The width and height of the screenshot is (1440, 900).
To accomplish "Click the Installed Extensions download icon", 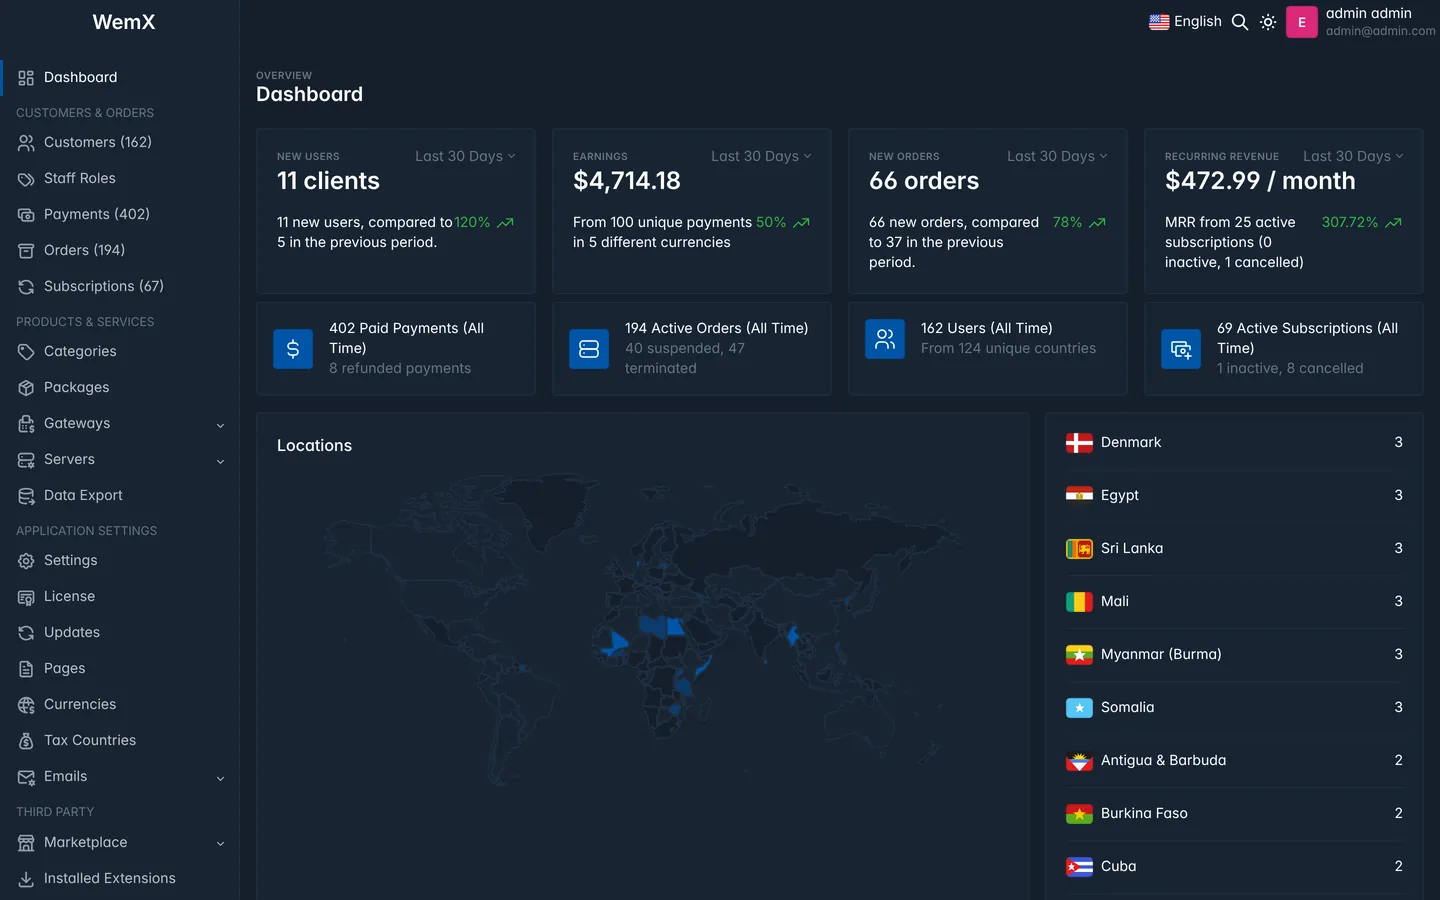I will click(x=26, y=879).
